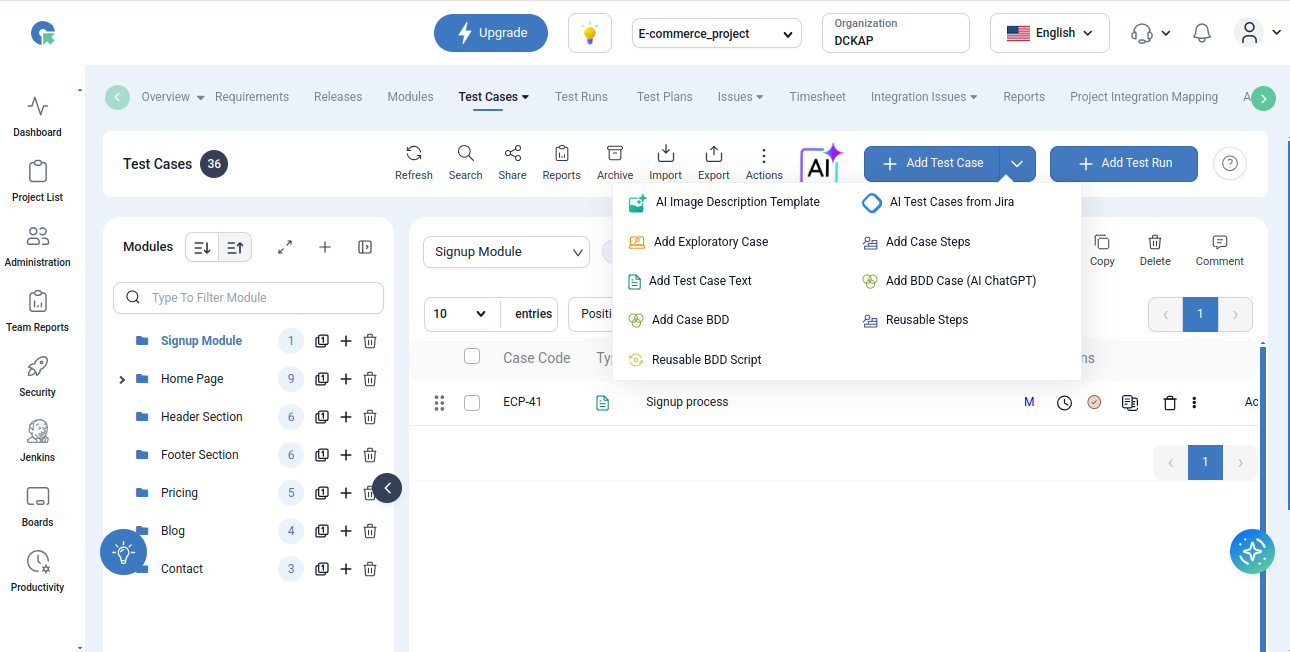Image resolution: width=1290 pixels, height=652 pixels.
Task: Open the entries-per-page dropdown showing 10
Action: pyautogui.click(x=460, y=314)
